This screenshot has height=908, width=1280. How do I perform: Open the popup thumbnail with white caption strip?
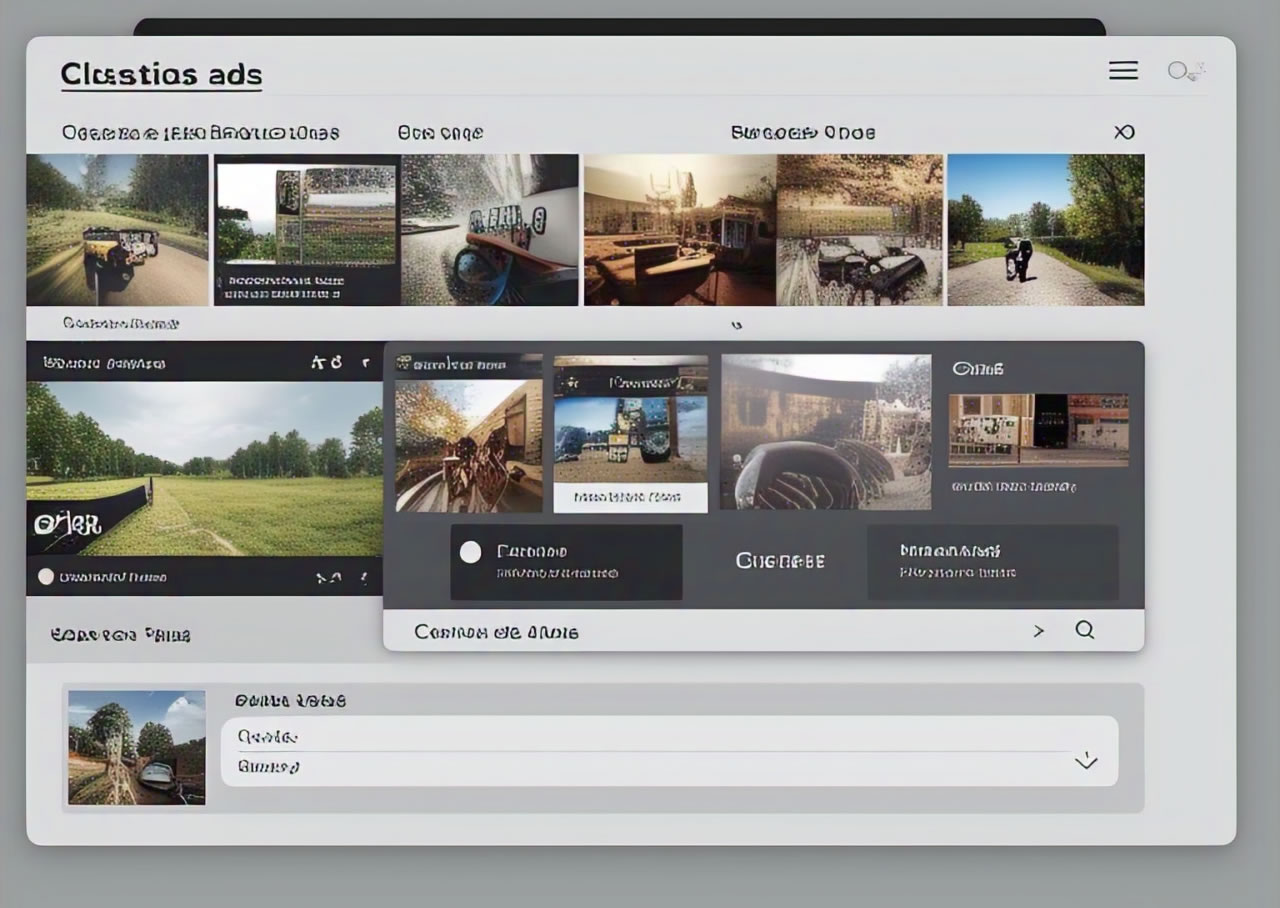(630, 433)
